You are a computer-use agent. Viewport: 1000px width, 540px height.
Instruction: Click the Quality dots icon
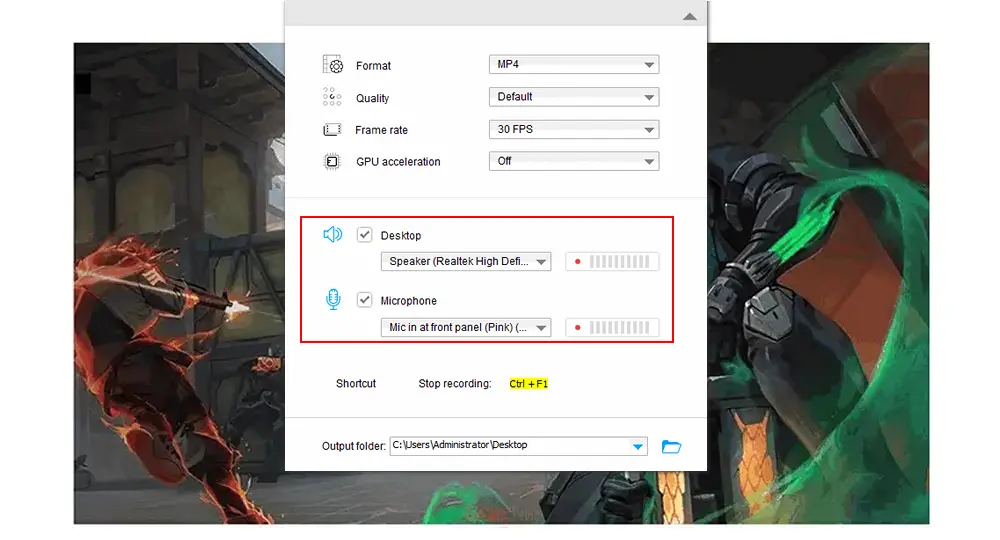click(x=333, y=97)
